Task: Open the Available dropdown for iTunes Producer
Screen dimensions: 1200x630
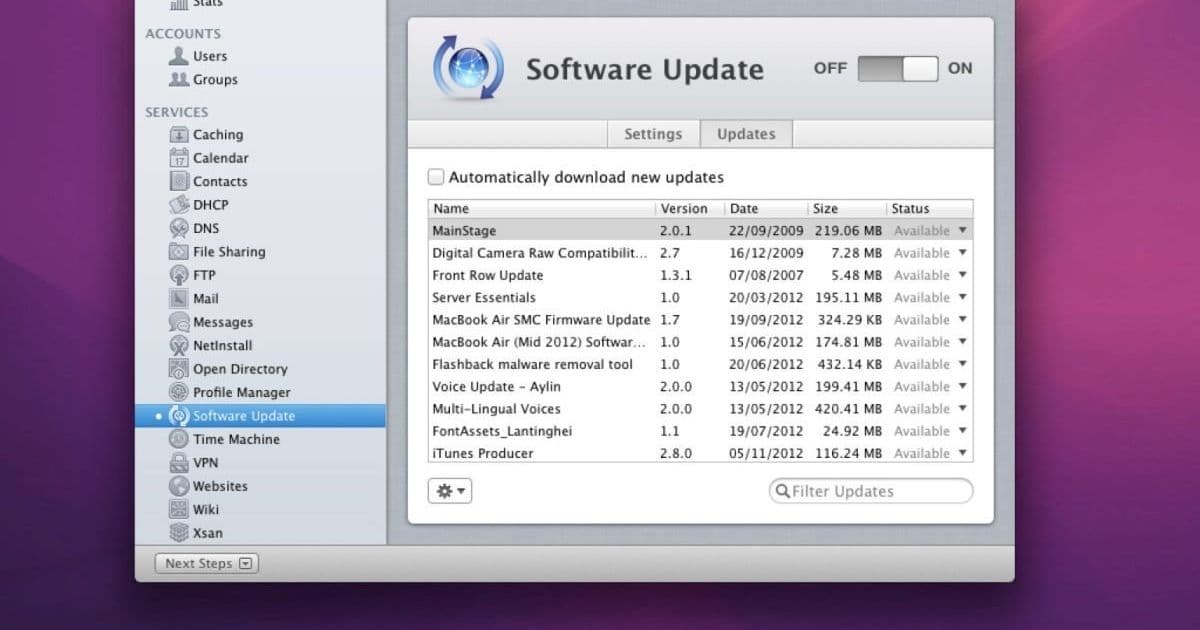Action: pyautogui.click(x=962, y=453)
